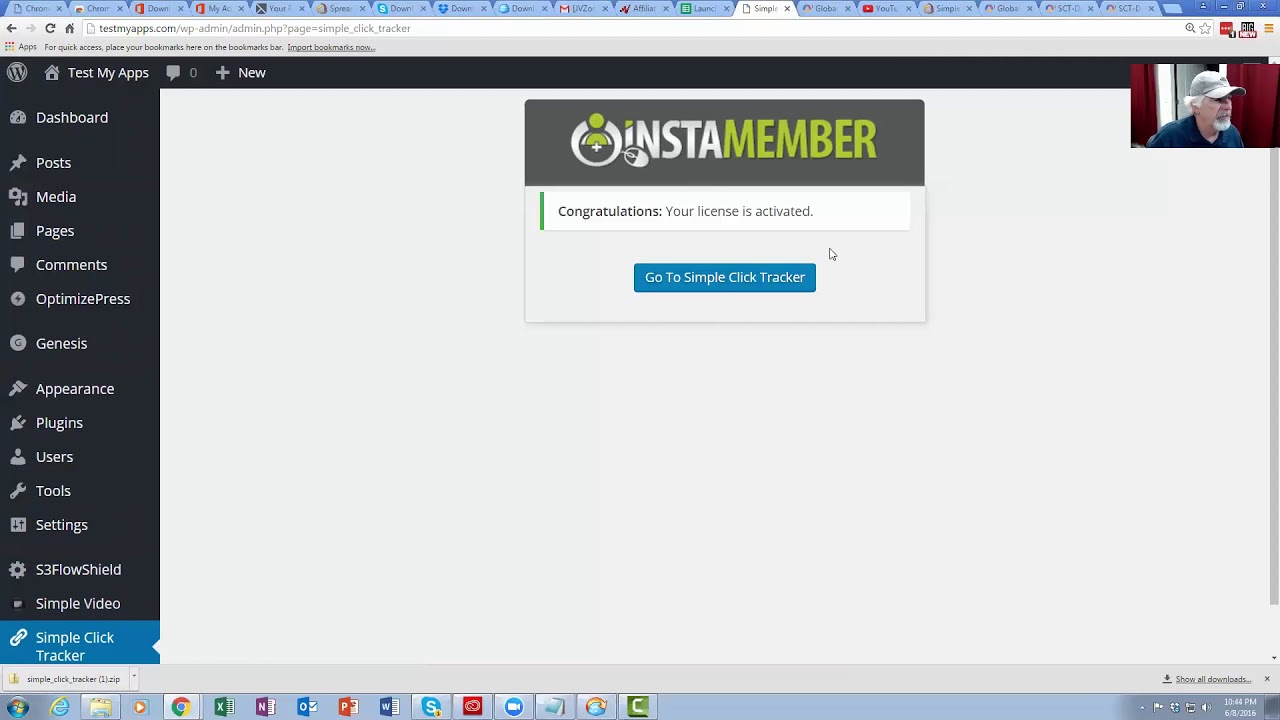Launch Internet Explorer from taskbar
Image resolution: width=1280 pixels, height=720 pixels.
pos(60,707)
